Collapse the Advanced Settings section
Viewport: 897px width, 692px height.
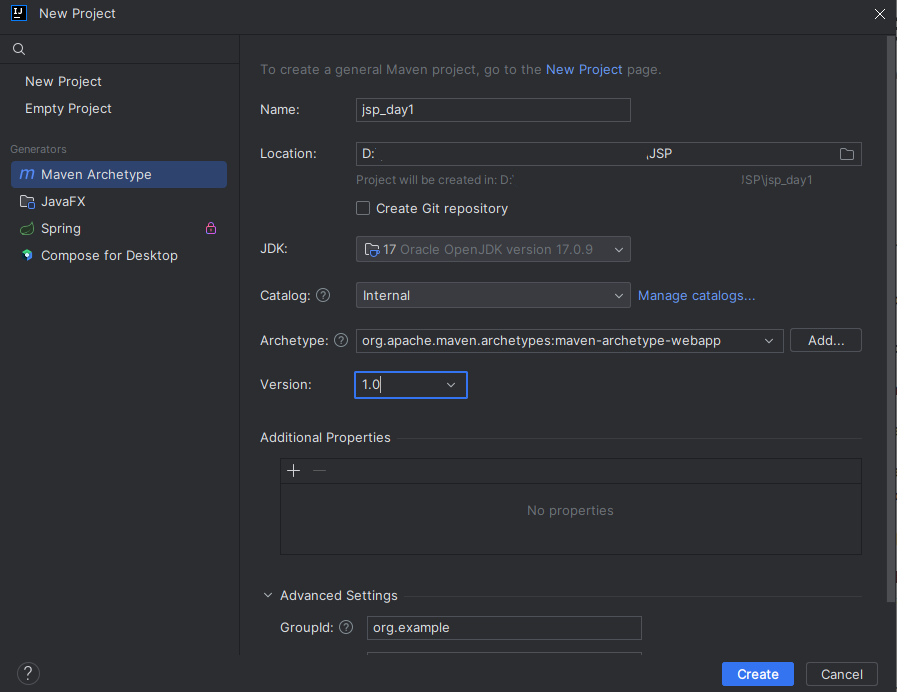(x=268, y=595)
